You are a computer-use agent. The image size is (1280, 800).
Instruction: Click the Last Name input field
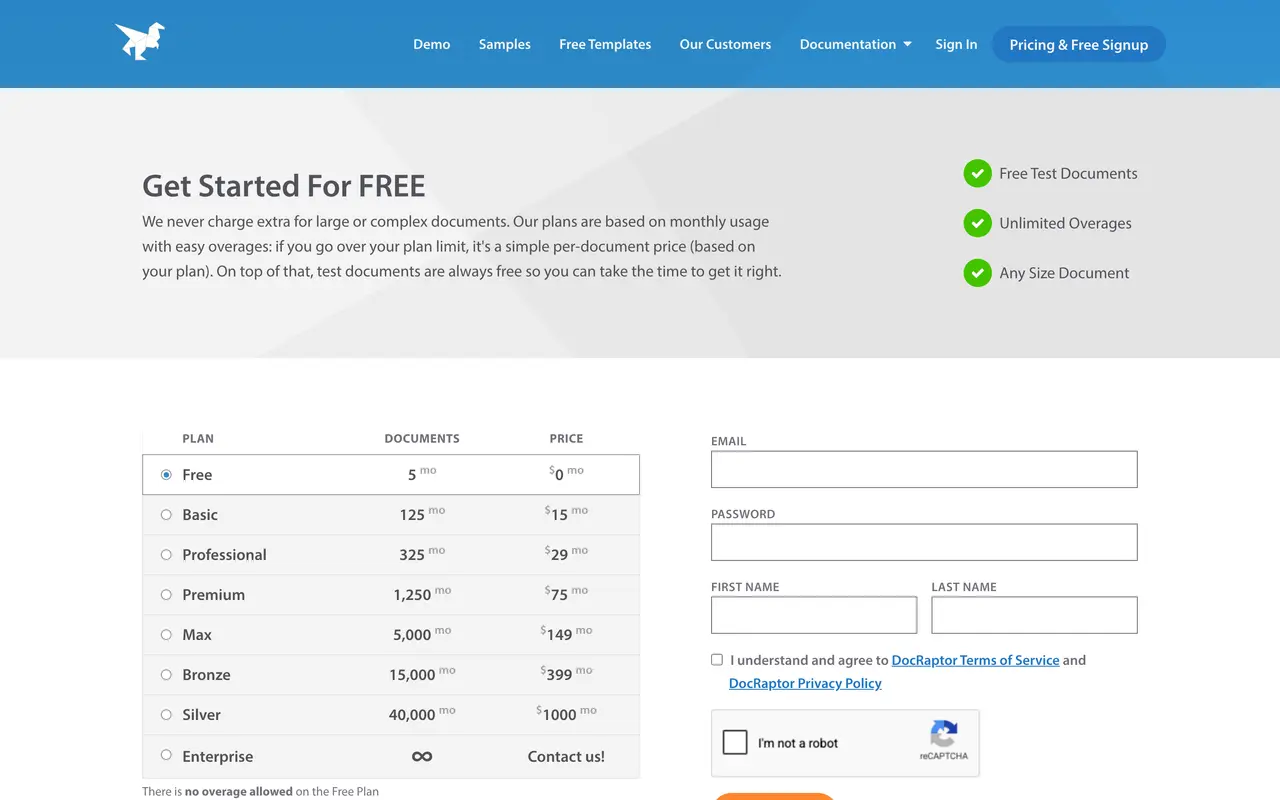pos(1034,615)
